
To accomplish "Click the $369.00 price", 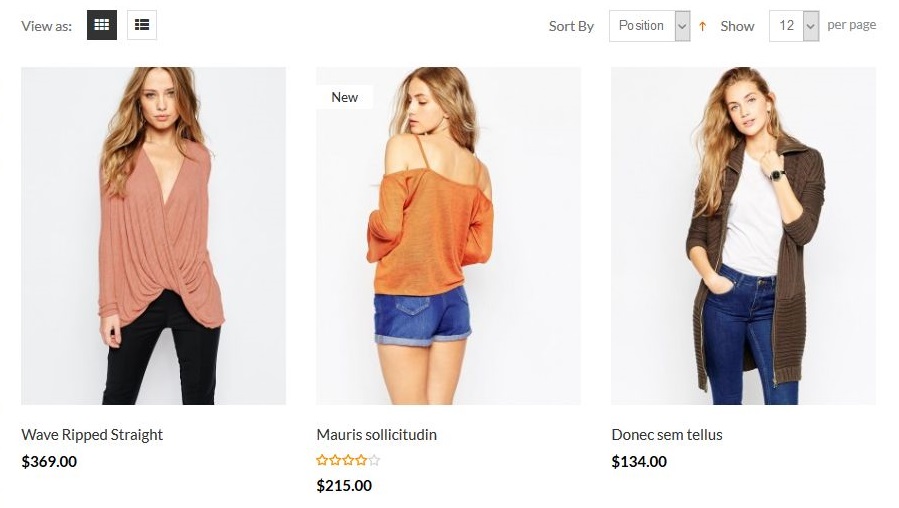I will 49,462.
